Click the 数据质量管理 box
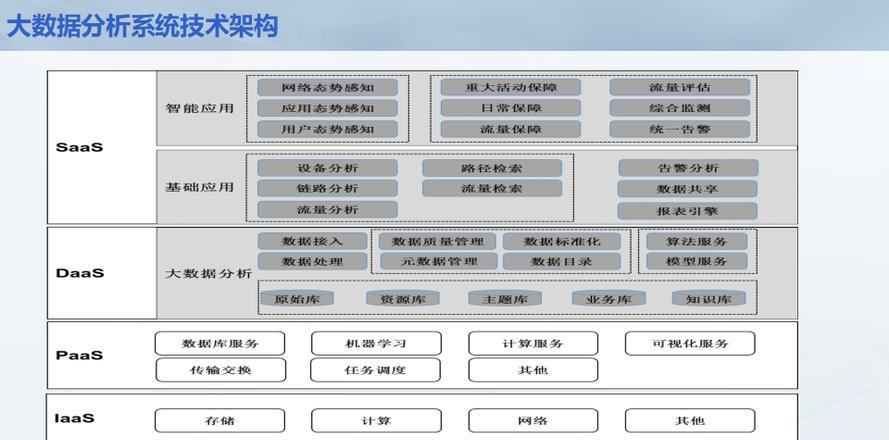 pyautogui.click(x=437, y=242)
